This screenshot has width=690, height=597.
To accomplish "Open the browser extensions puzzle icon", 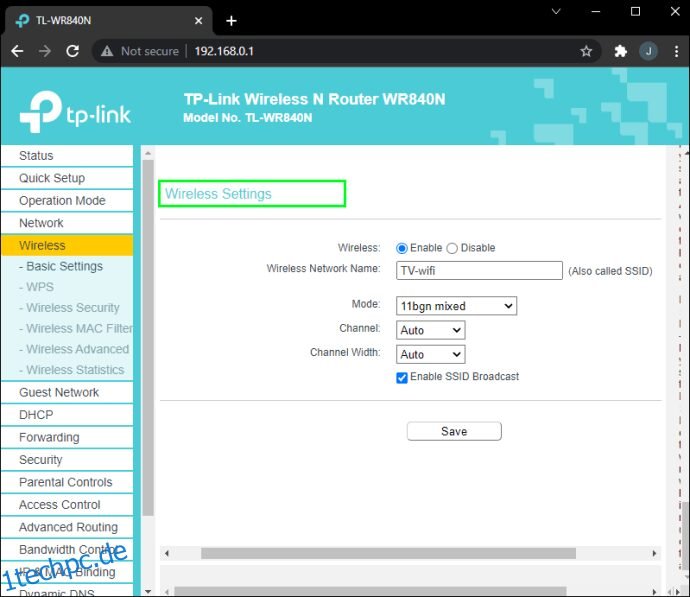I will (620, 51).
